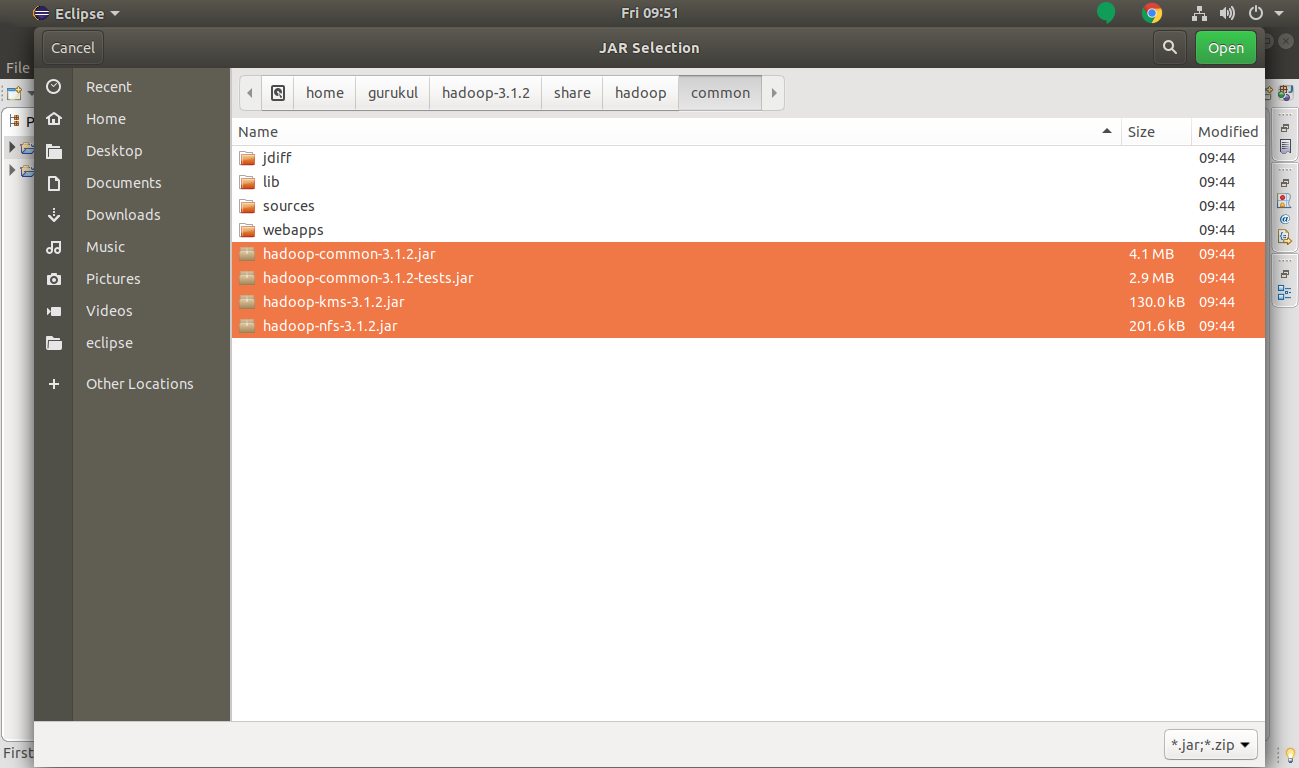Image resolution: width=1299 pixels, height=768 pixels.
Task: Click the Chrome icon in top bar
Action: coord(1152,13)
